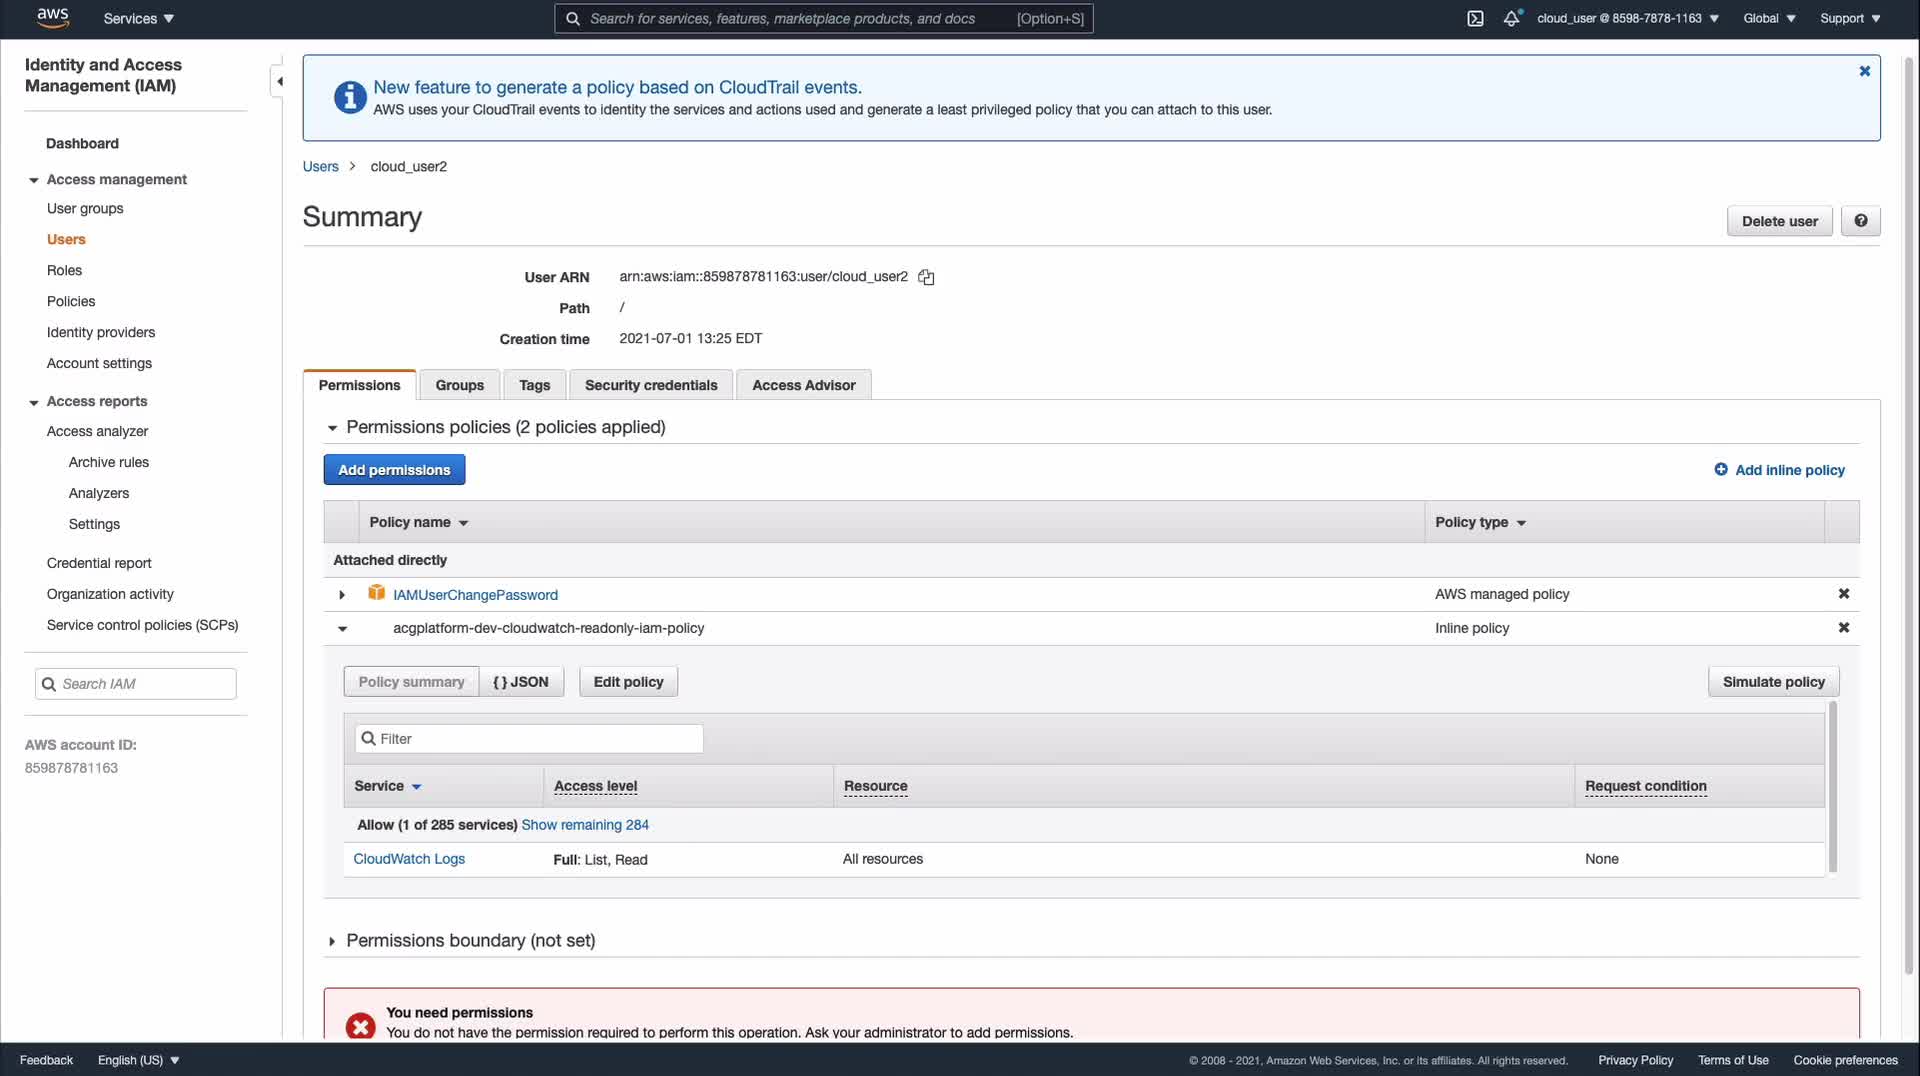Show remaining 284 services
This screenshot has height=1076, width=1920.
point(585,825)
